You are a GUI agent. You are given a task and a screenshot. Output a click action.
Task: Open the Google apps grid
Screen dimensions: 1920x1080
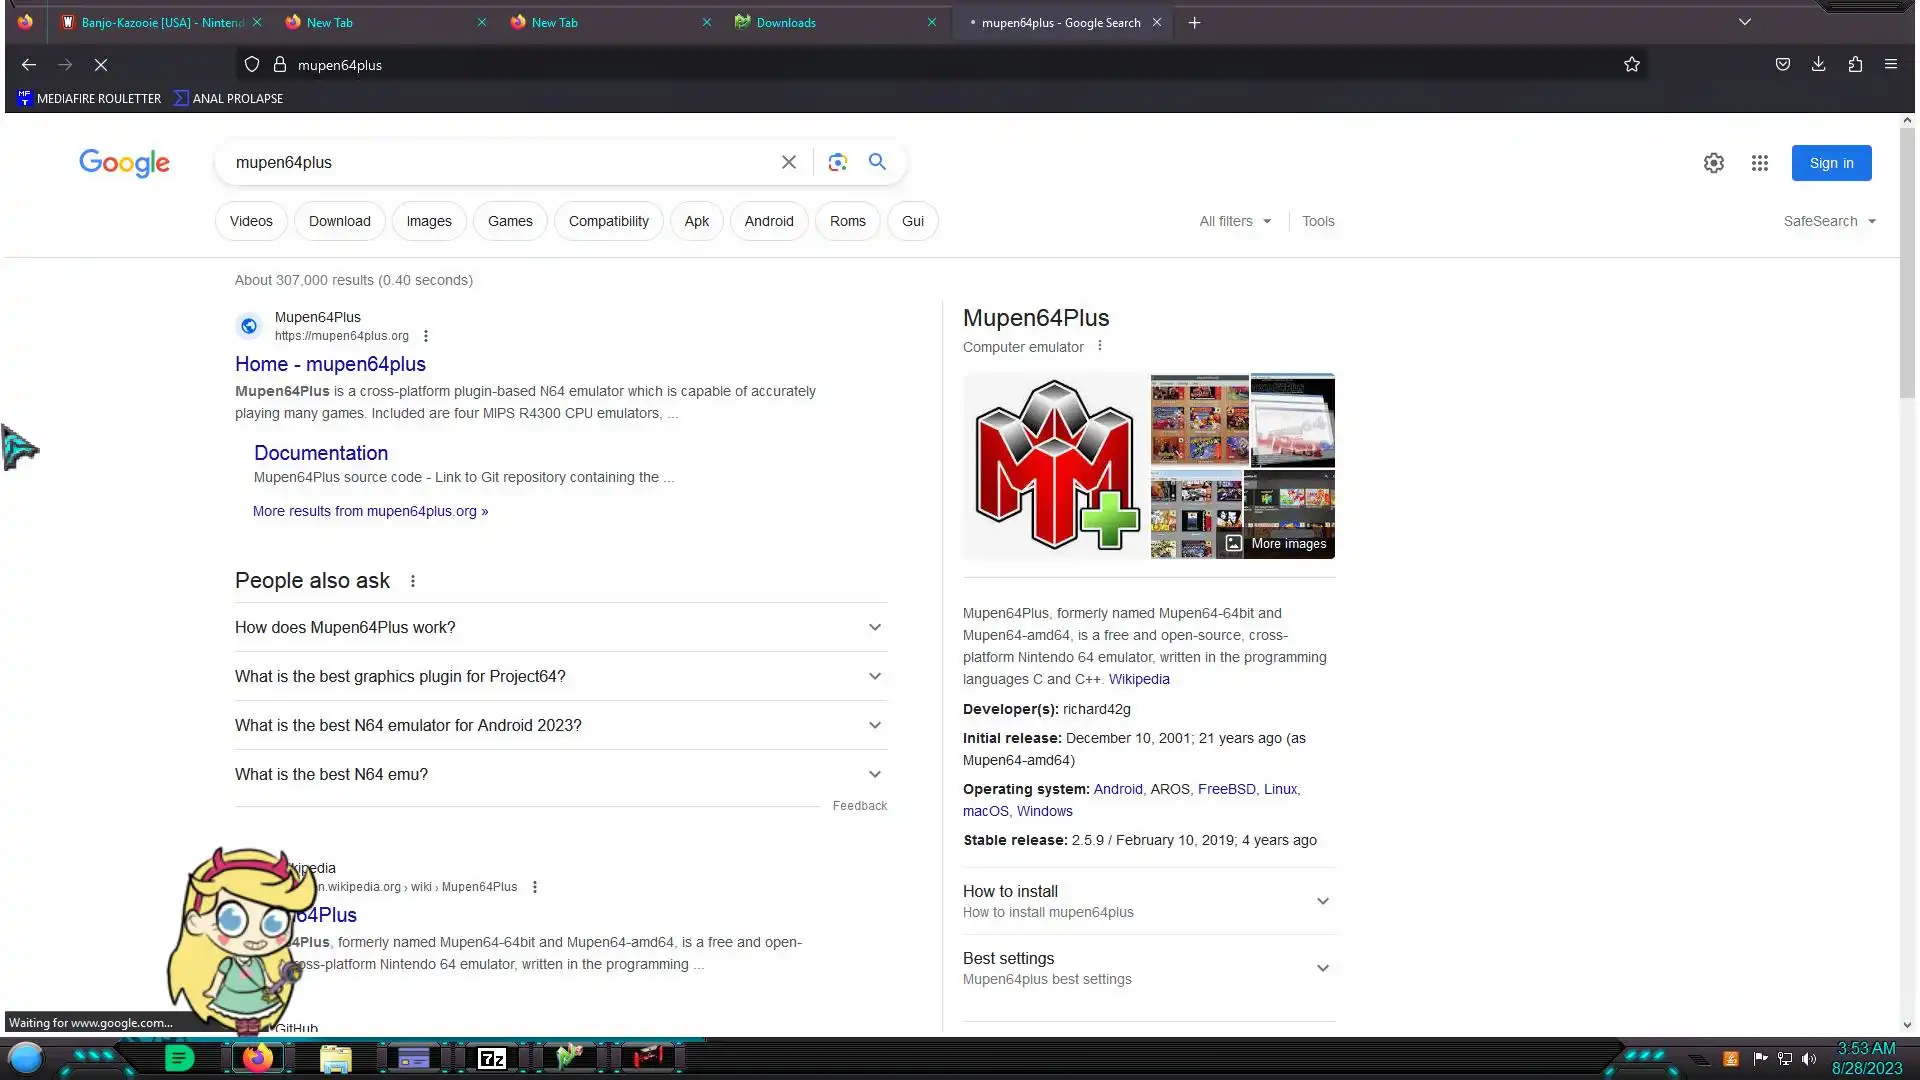pyautogui.click(x=1759, y=163)
